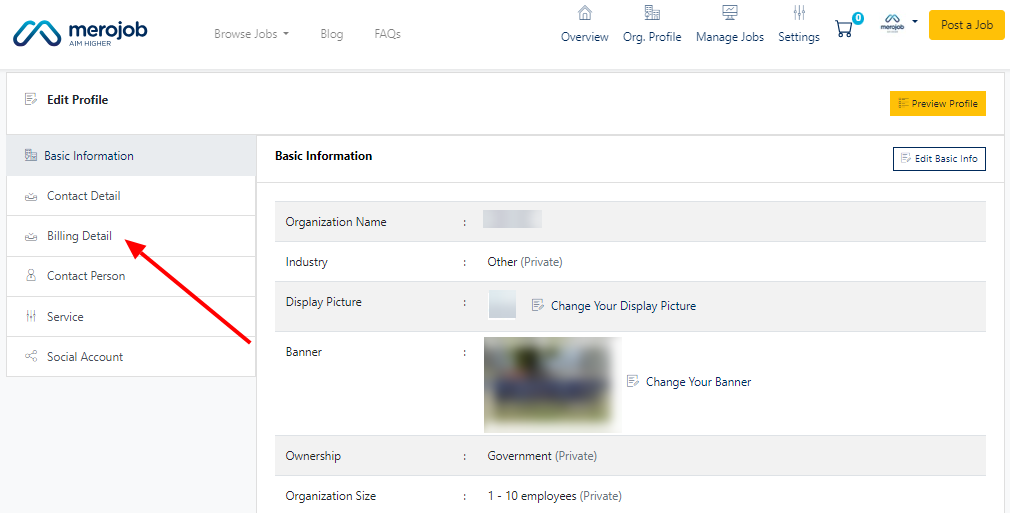The height and width of the screenshot is (513, 1010).
Task: Click the Post a Job button
Action: pos(966,25)
